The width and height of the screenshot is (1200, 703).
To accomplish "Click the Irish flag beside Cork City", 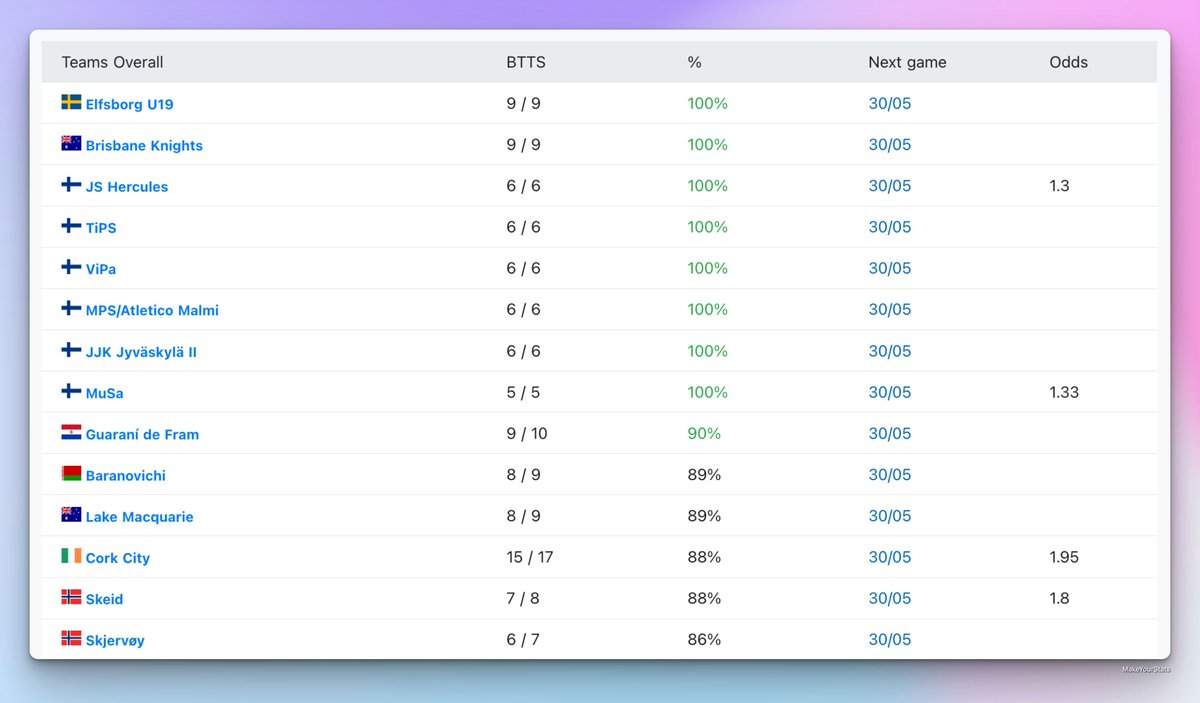I will (71, 556).
